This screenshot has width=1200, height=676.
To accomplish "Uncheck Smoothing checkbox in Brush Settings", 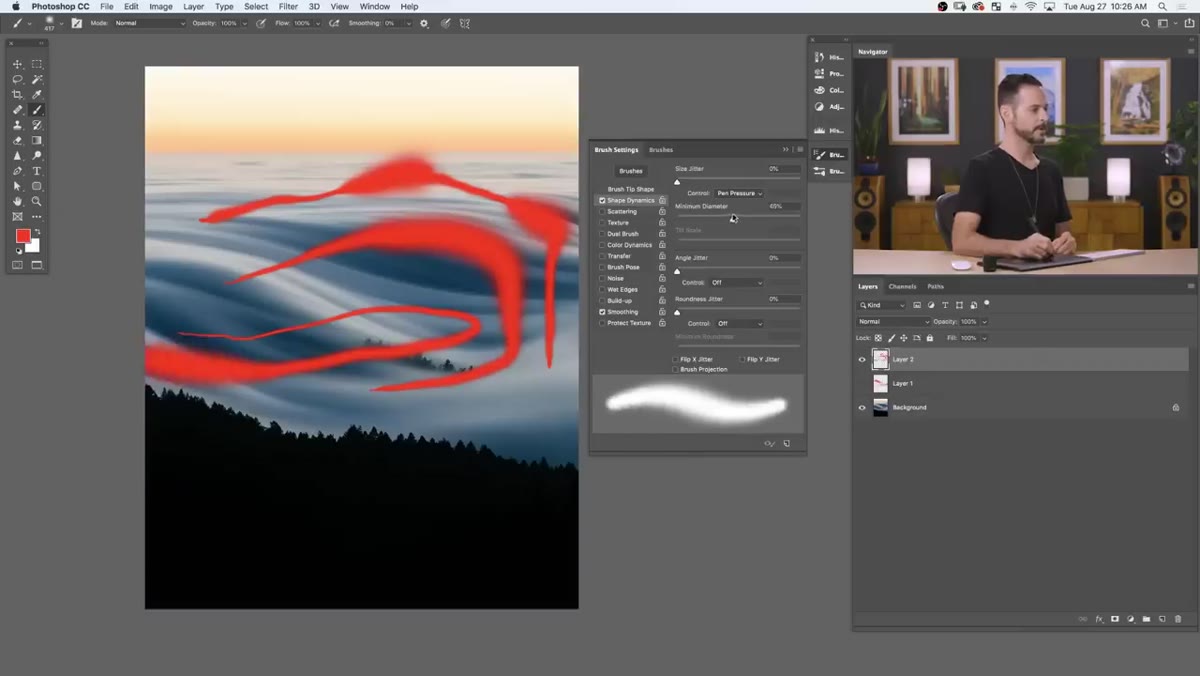I will [x=602, y=312].
